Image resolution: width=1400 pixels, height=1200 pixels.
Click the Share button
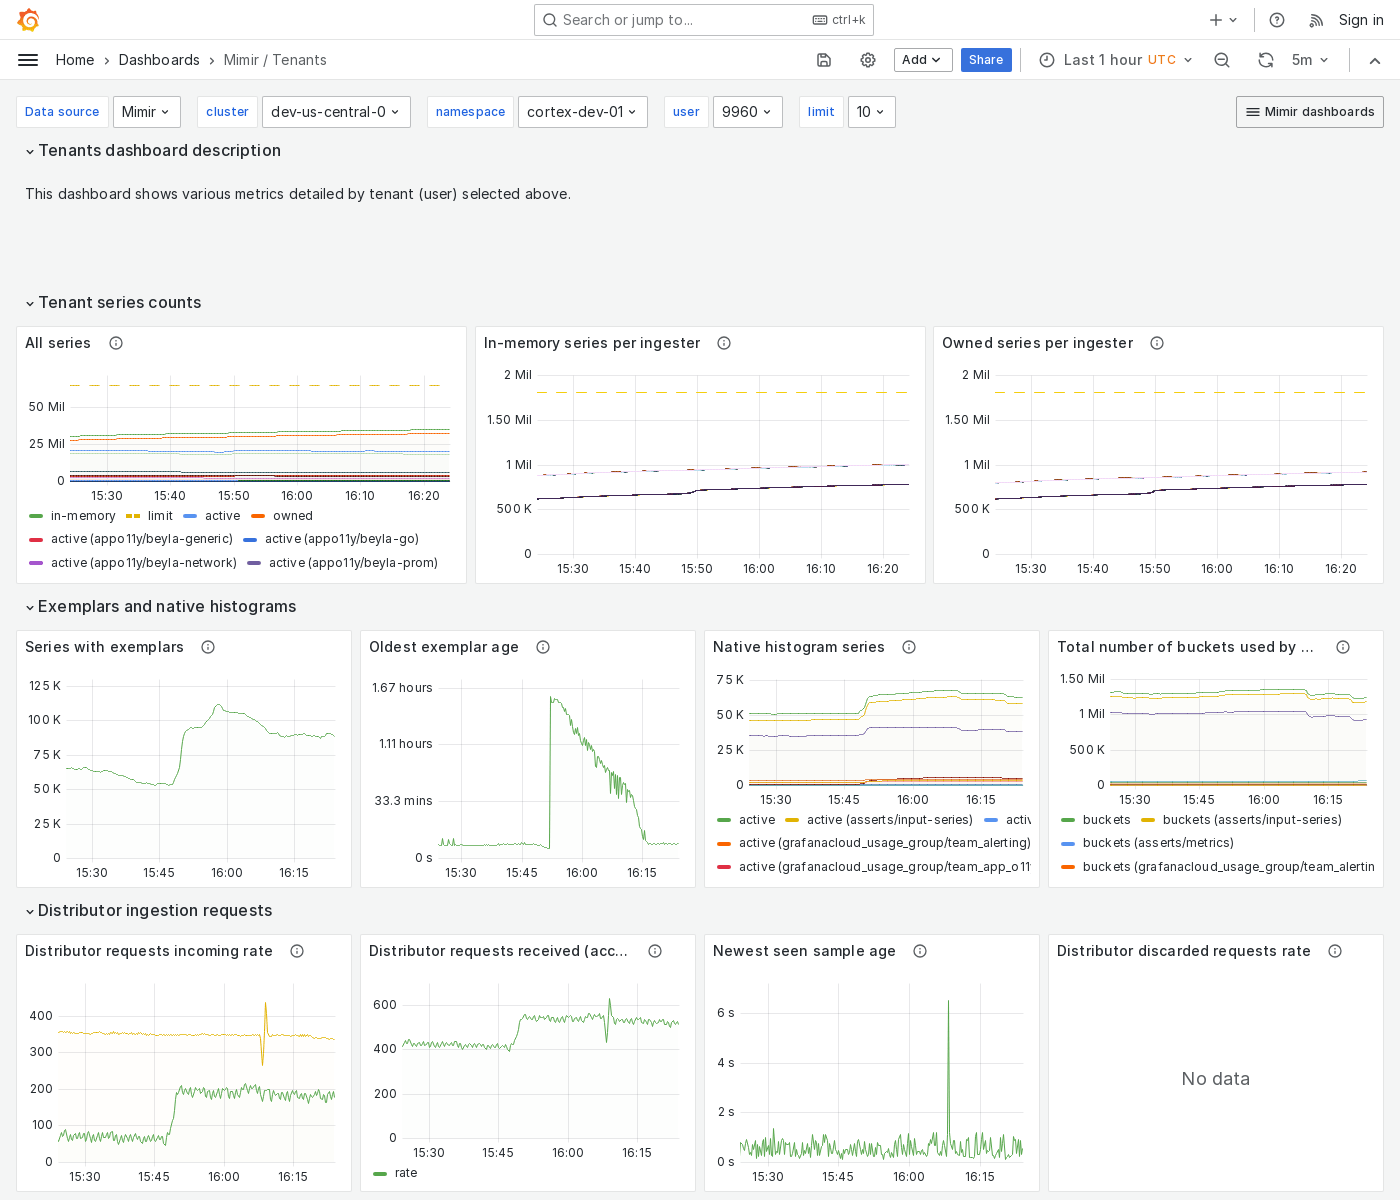coord(986,60)
